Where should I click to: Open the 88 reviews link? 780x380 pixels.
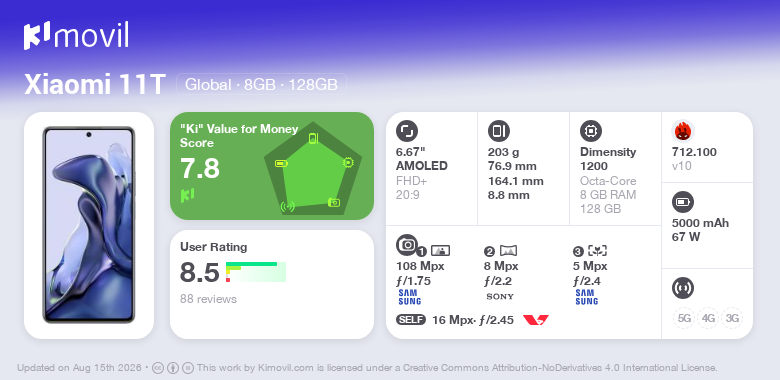coord(208,299)
